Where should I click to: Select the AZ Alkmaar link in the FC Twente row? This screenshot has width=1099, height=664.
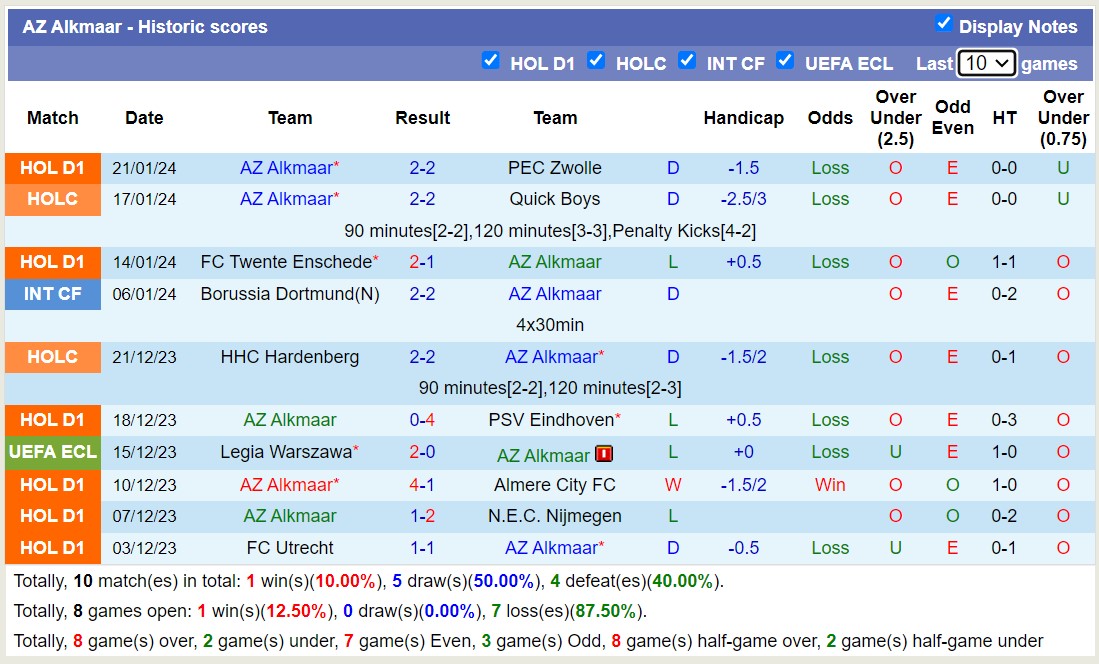(x=555, y=262)
